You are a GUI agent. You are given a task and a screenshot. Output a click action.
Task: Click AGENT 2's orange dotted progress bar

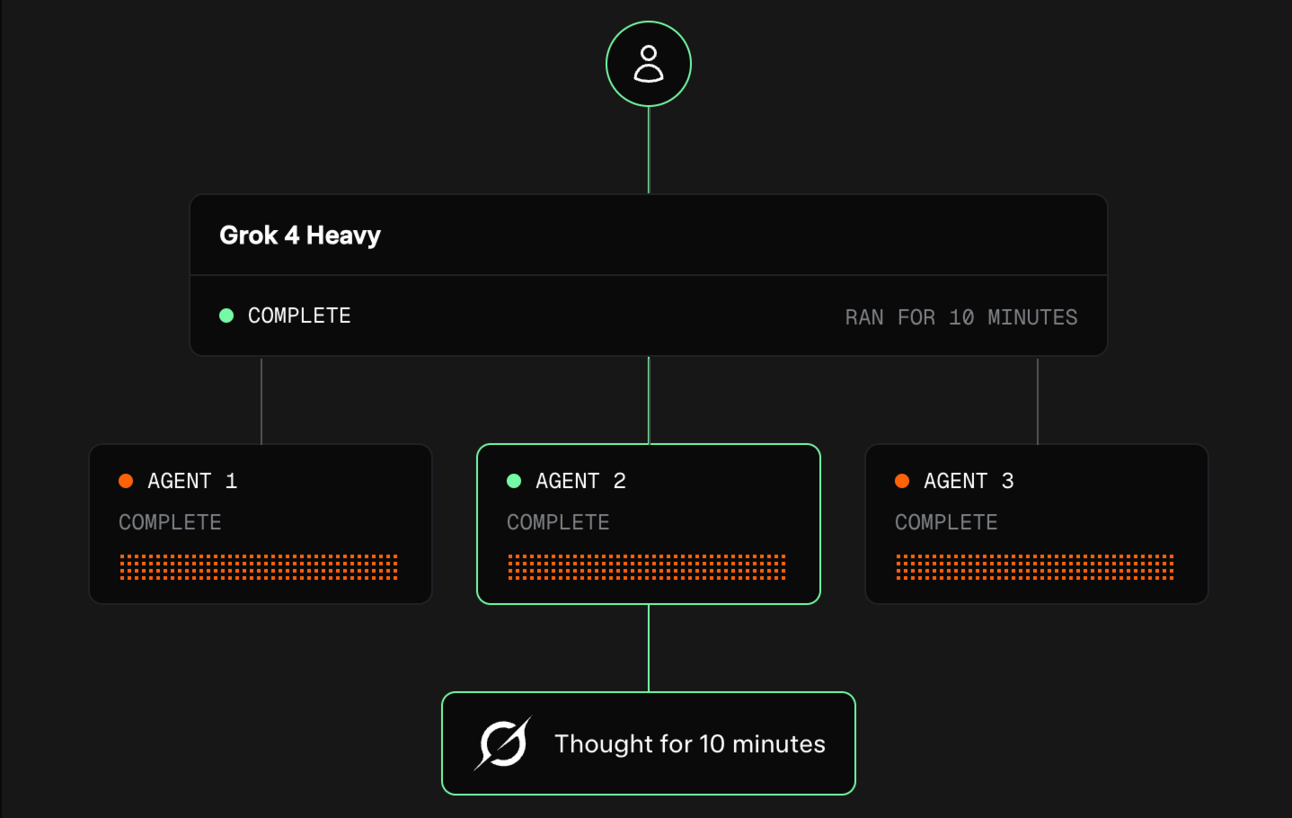coord(647,567)
